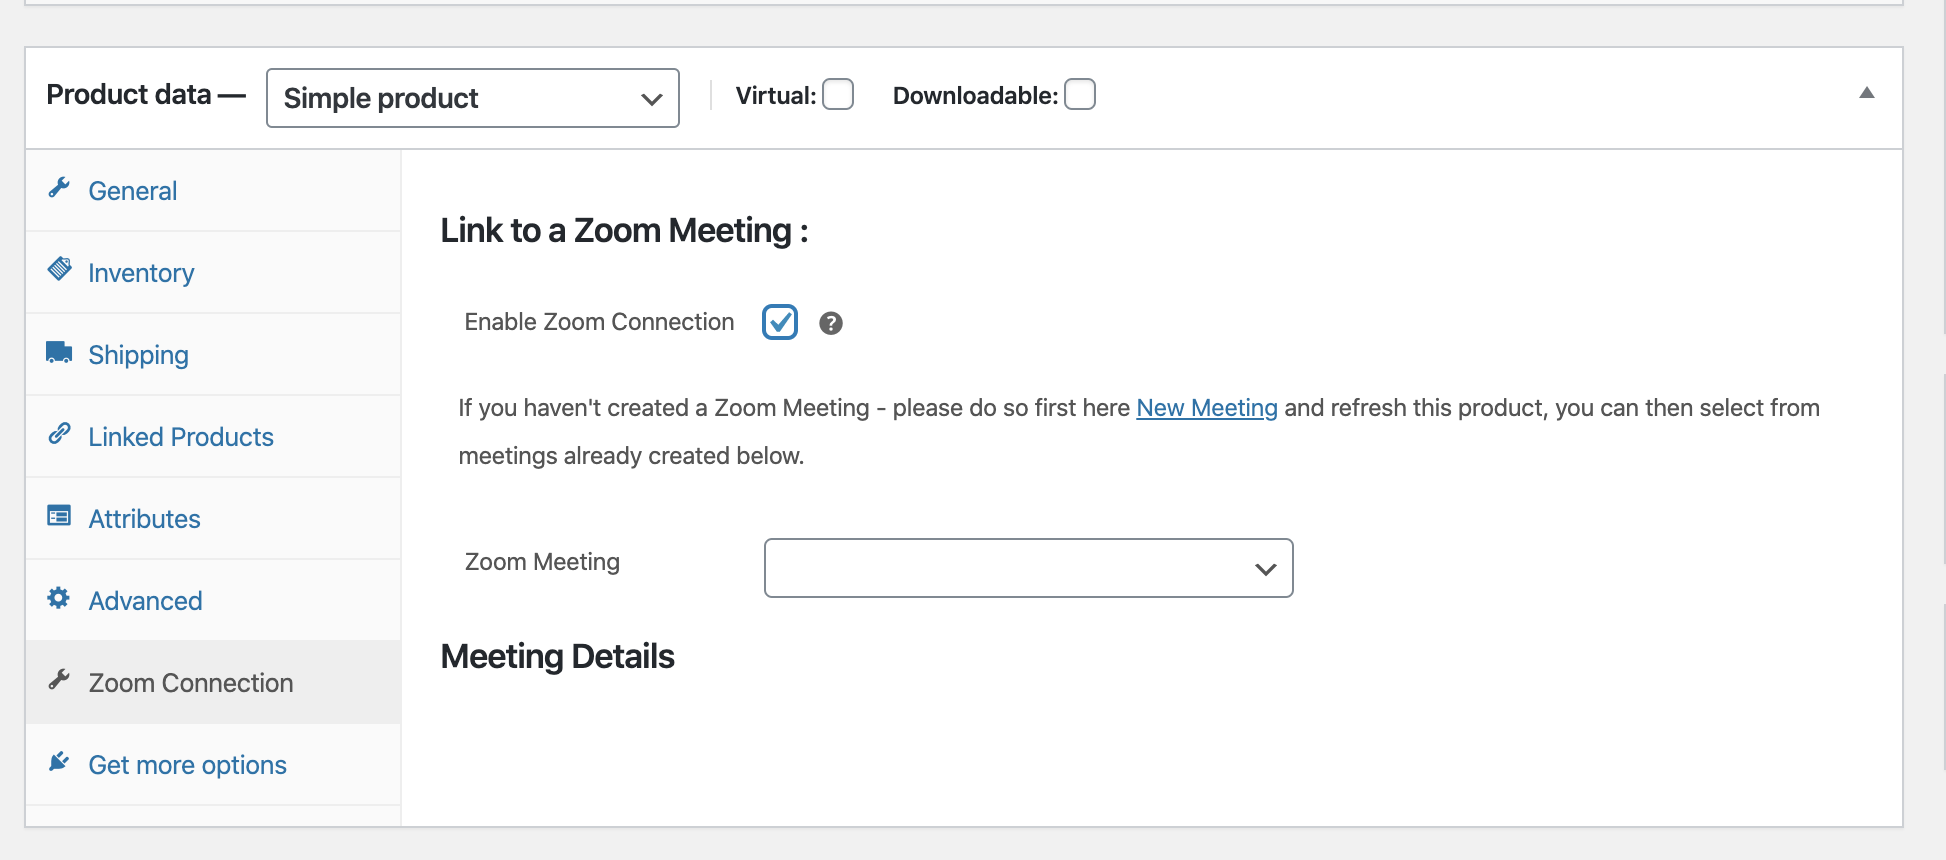Click the Advanced gear icon
This screenshot has width=1946, height=860.
[x=59, y=598]
